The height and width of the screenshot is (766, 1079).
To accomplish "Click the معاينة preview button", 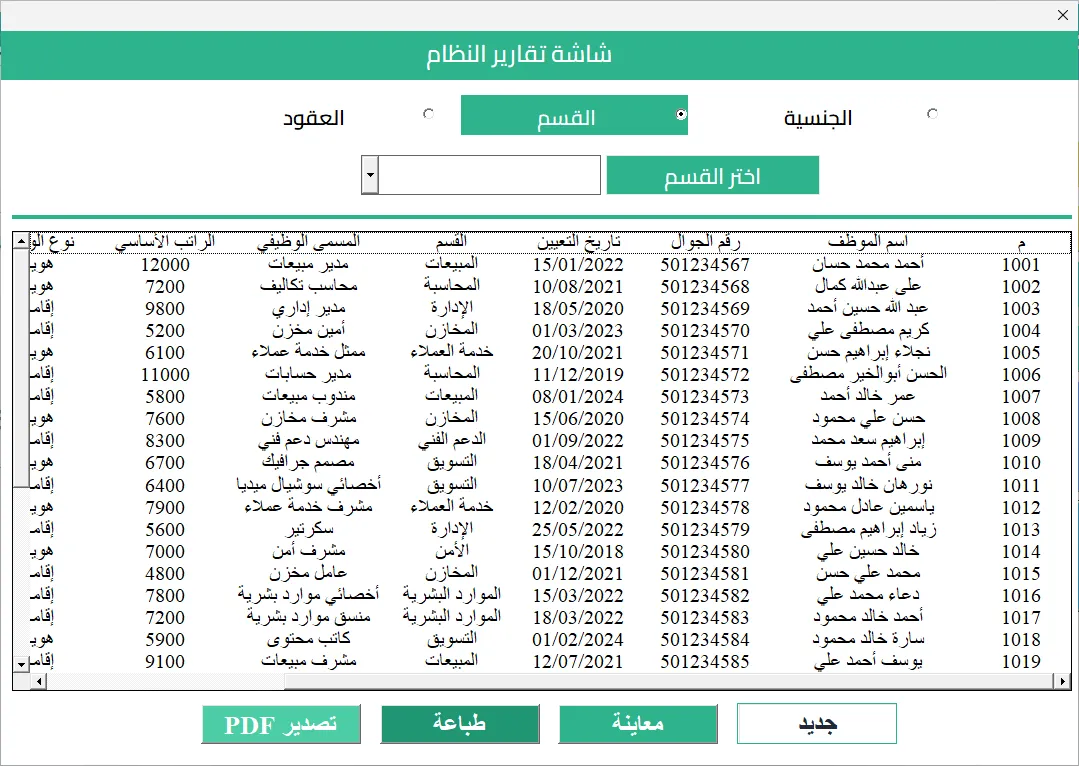I will (638, 723).
